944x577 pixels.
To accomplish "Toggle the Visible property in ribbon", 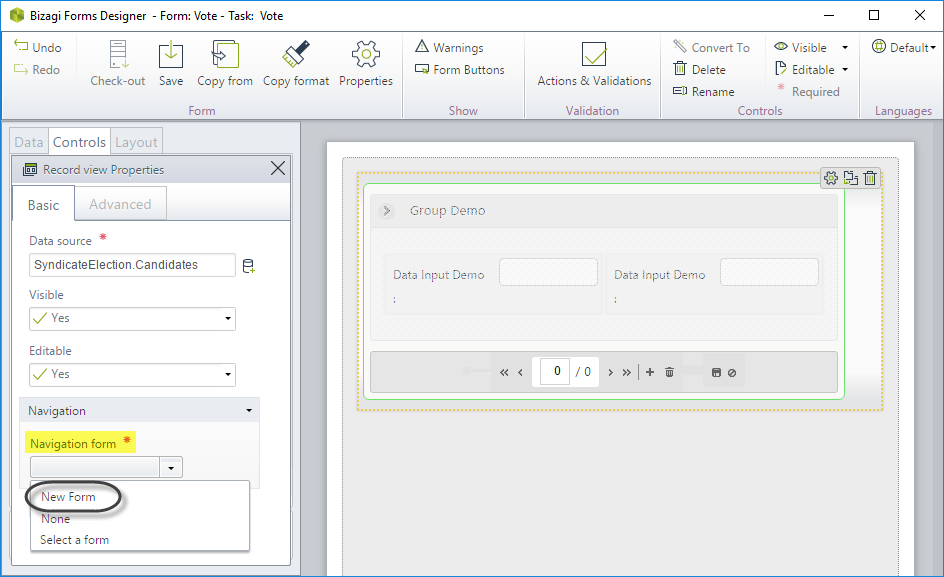I will [x=801, y=48].
